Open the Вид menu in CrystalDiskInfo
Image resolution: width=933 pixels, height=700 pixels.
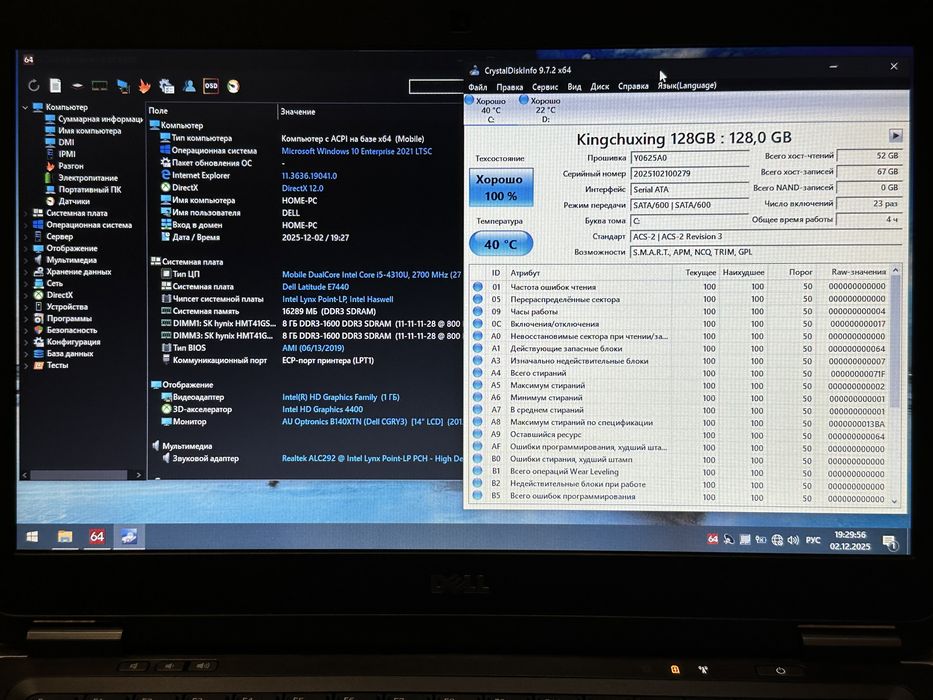(574, 86)
